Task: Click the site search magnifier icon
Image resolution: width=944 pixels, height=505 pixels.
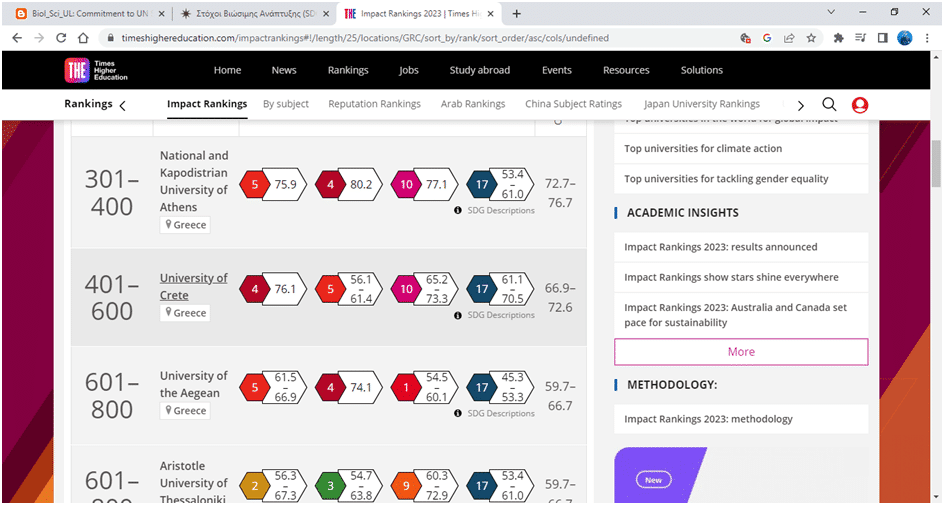Action: pyautogui.click(x=829, y=104)
